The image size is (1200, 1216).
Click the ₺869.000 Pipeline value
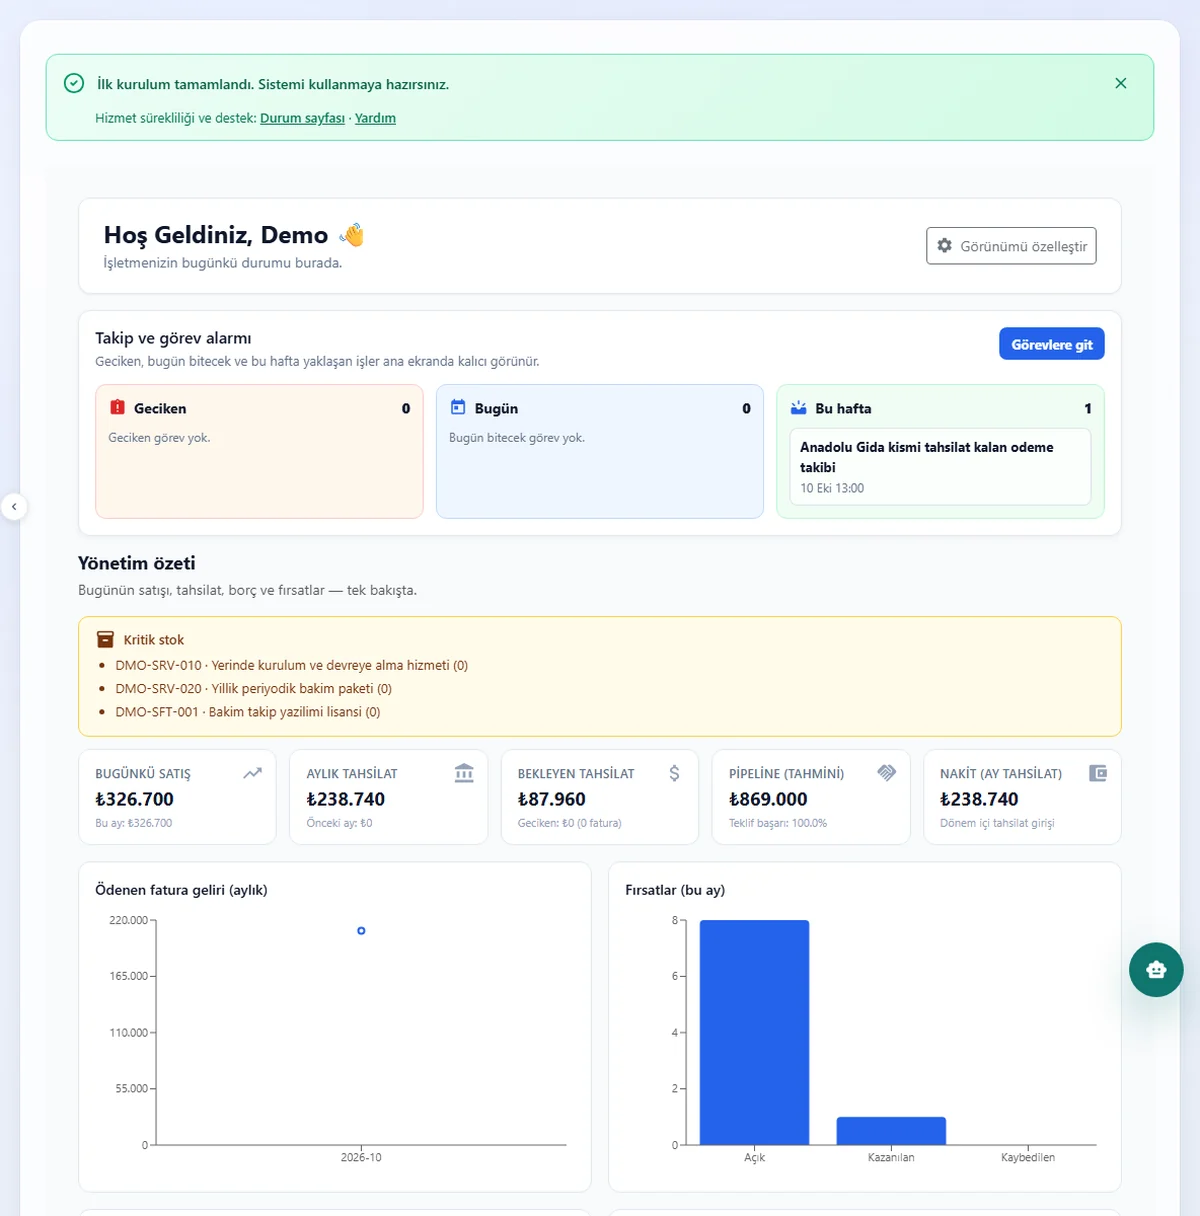click(768, 799)
